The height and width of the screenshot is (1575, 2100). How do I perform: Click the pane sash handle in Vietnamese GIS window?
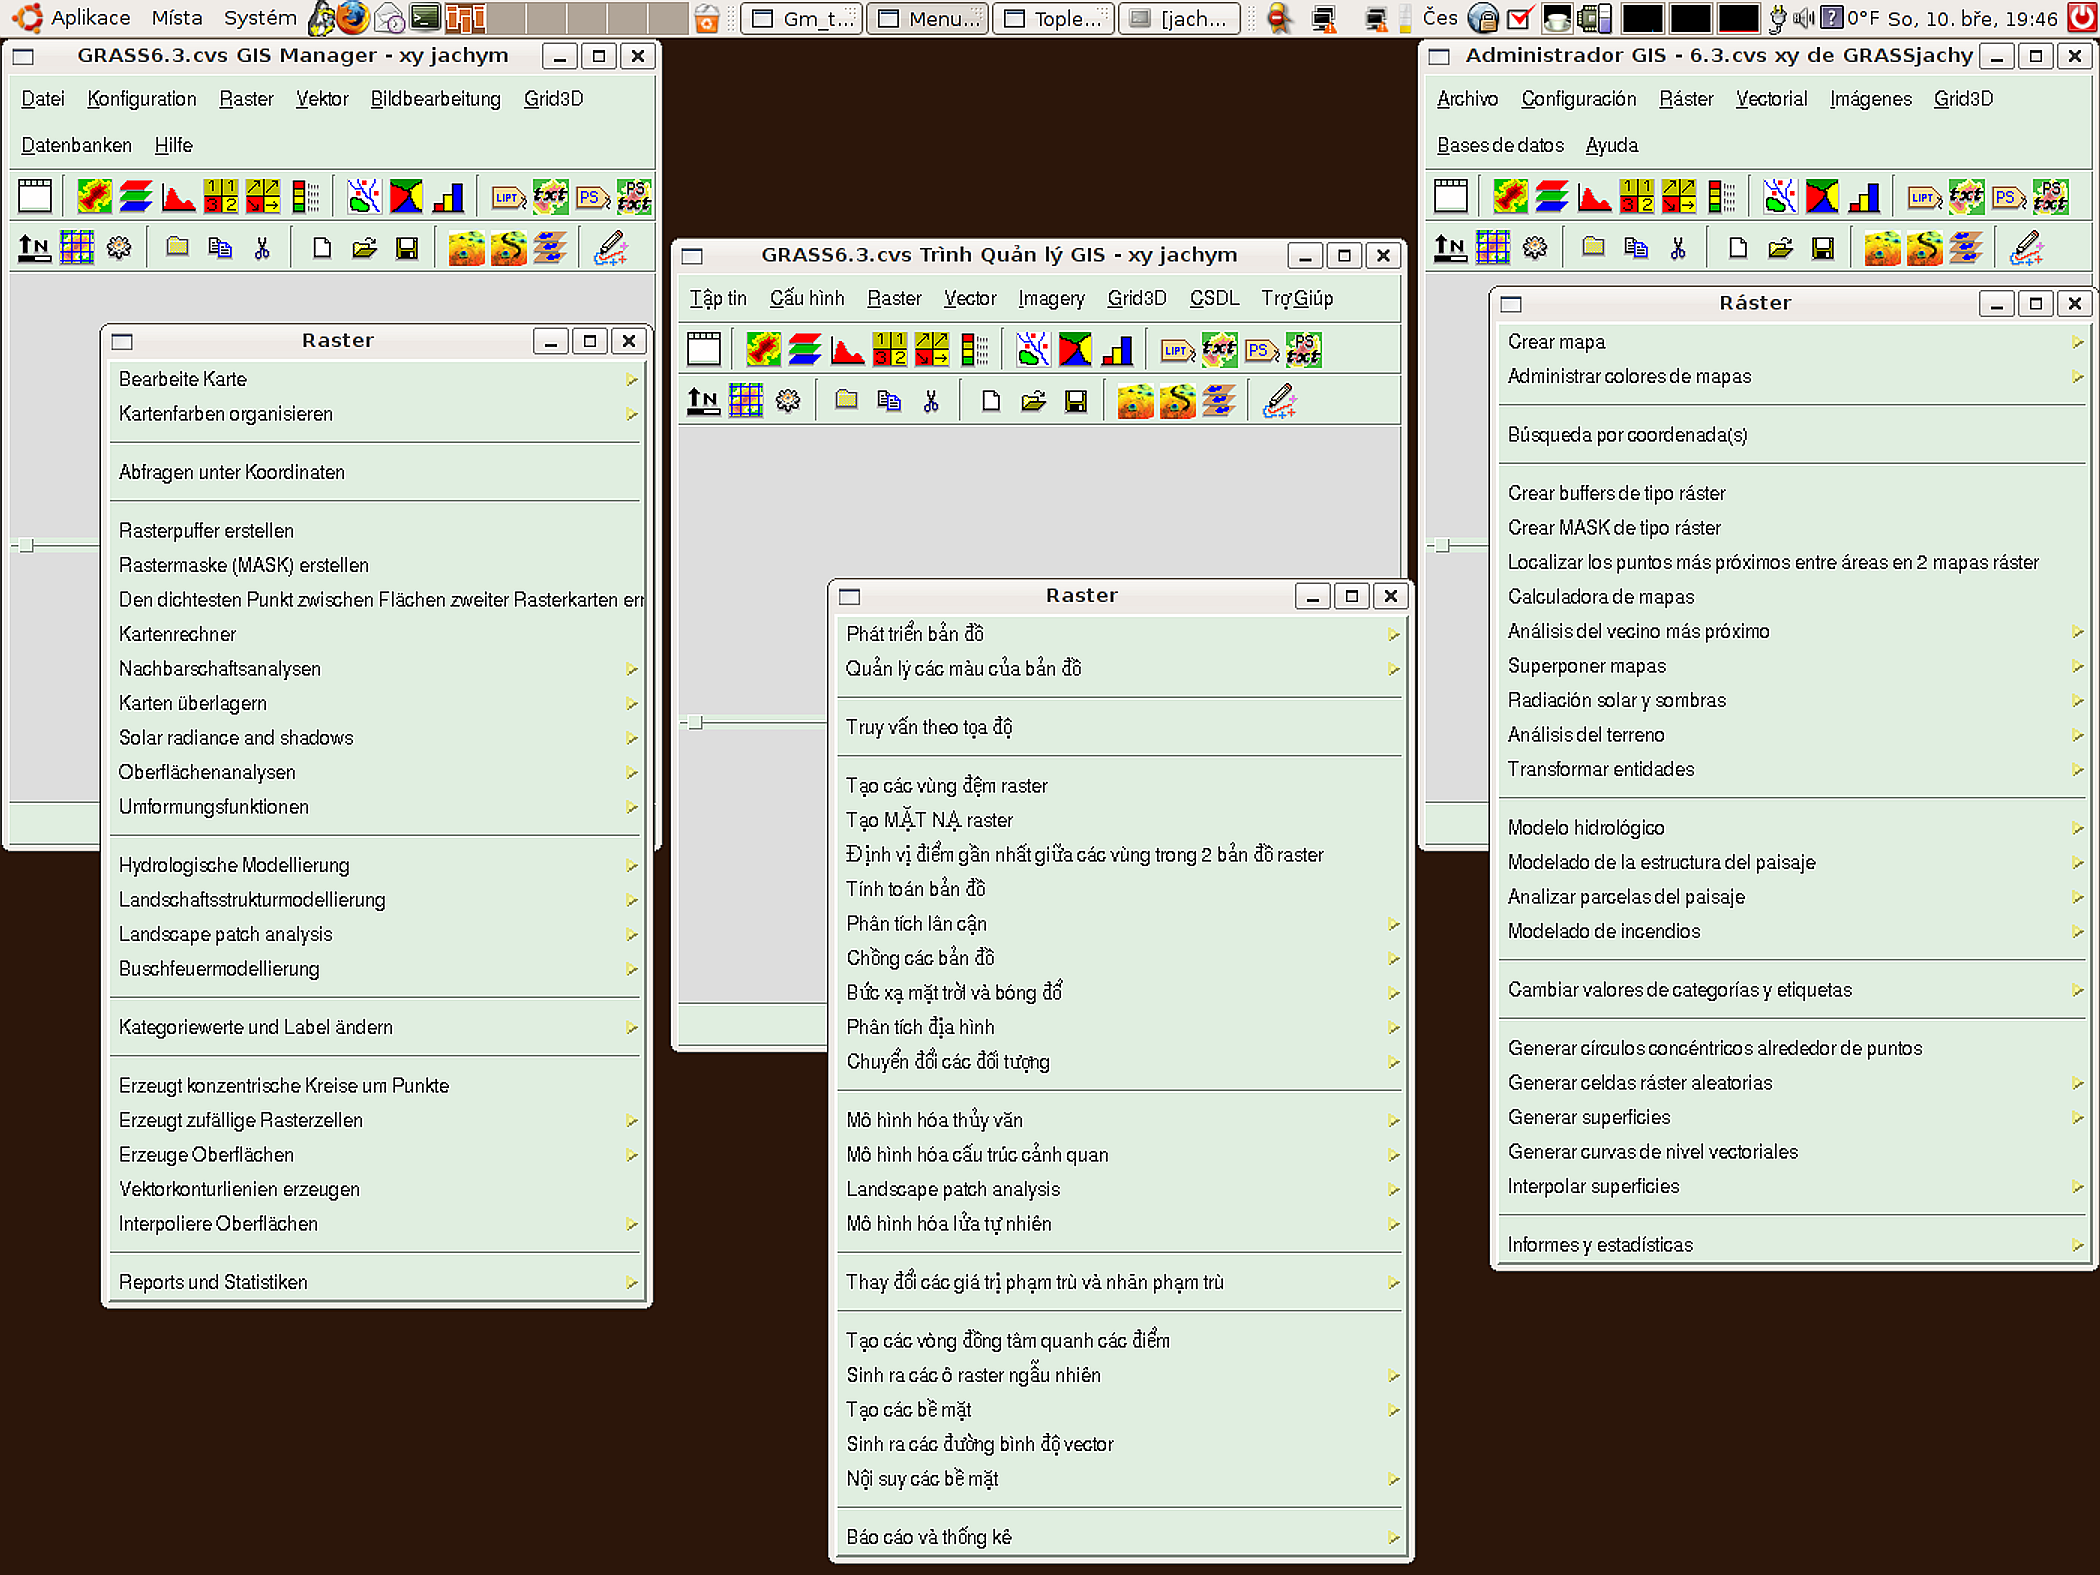point(695,722)
